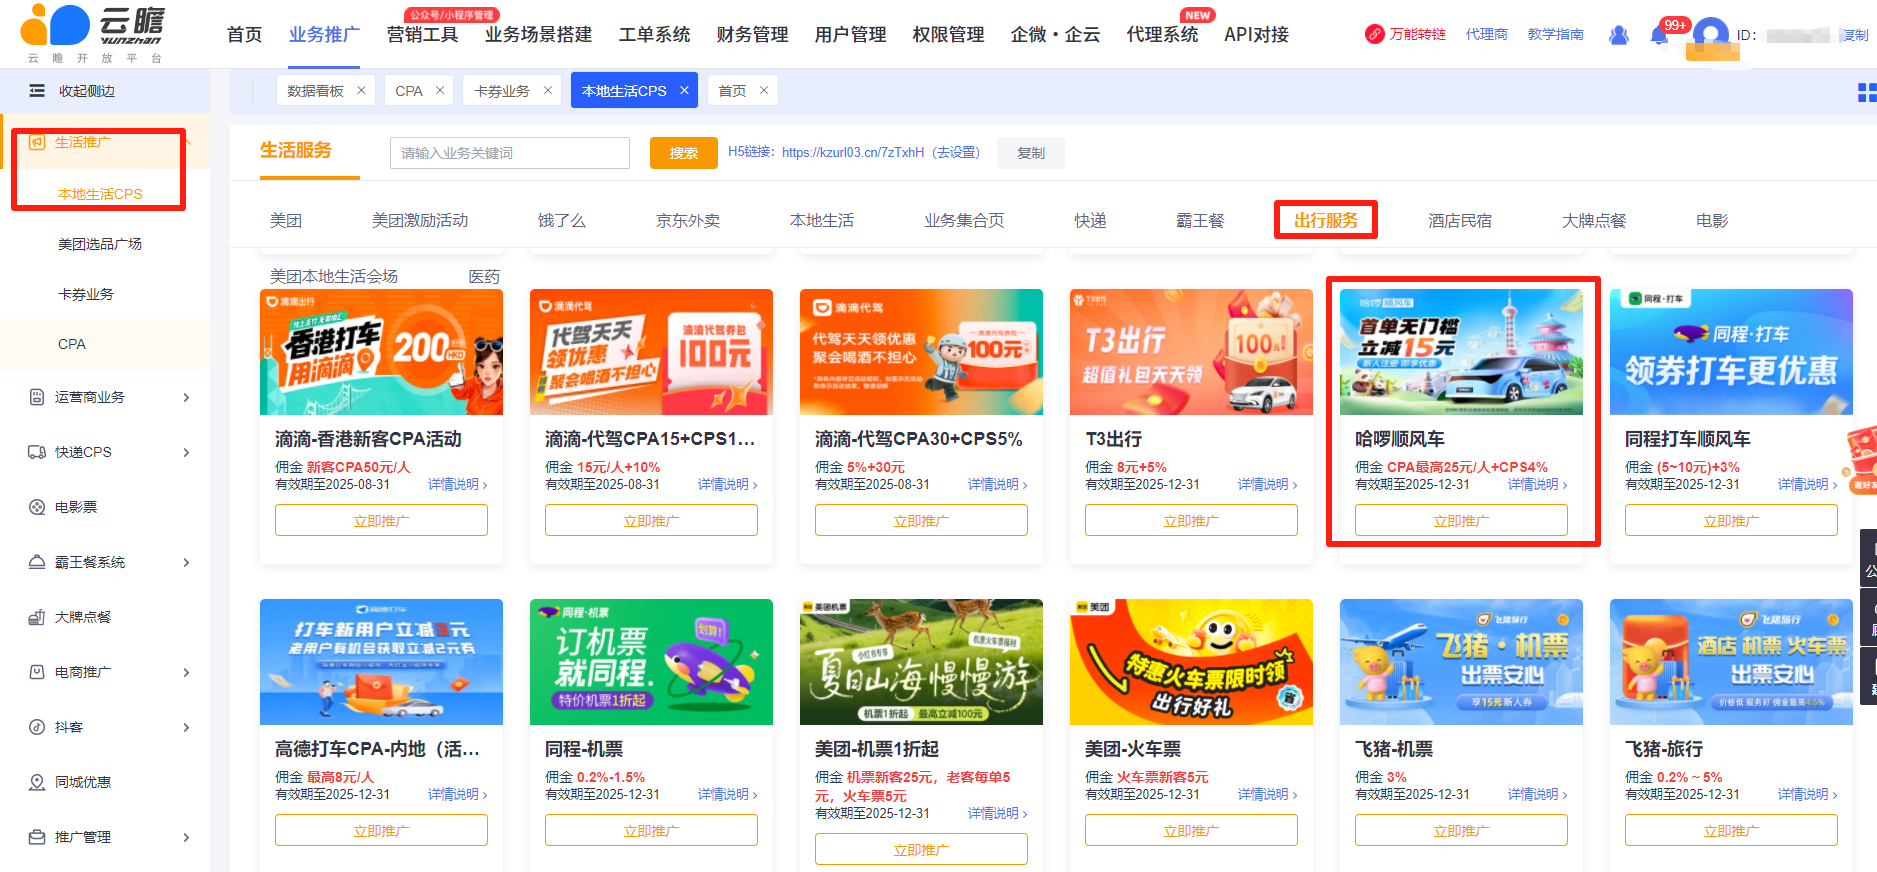Click the 运营商业务 sidebar icon
1877x872 pixels.
pos(37,397)
